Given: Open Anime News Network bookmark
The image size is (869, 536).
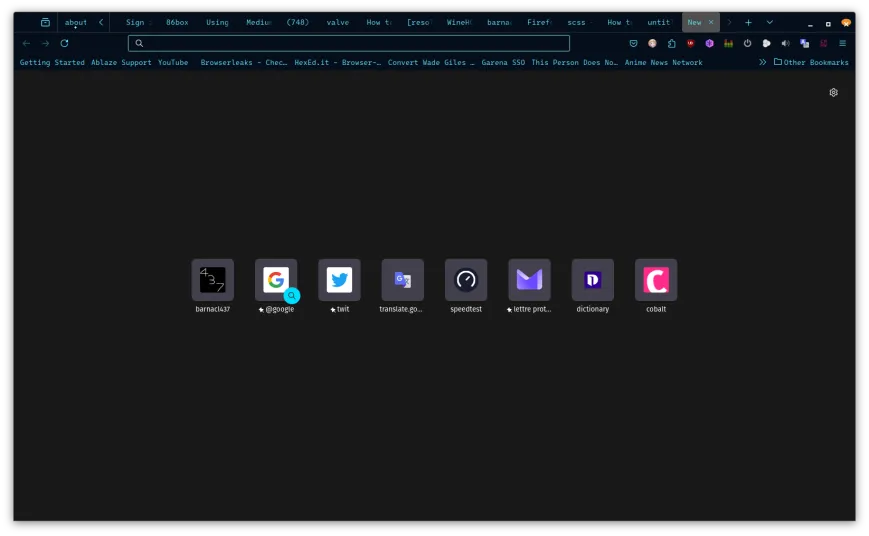Looking at the screenshot, I should point(663,63).
